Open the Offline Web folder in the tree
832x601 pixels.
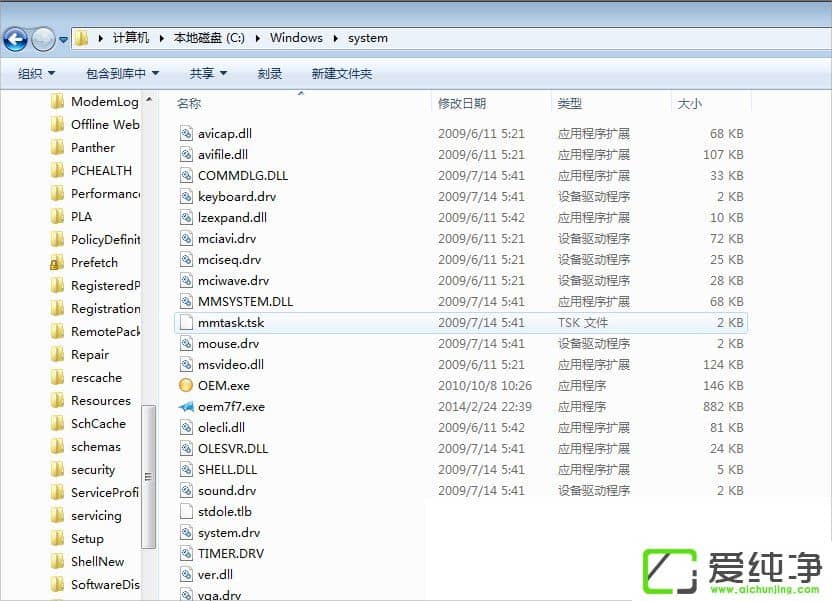pyautogui.click(x=95, y=124)
